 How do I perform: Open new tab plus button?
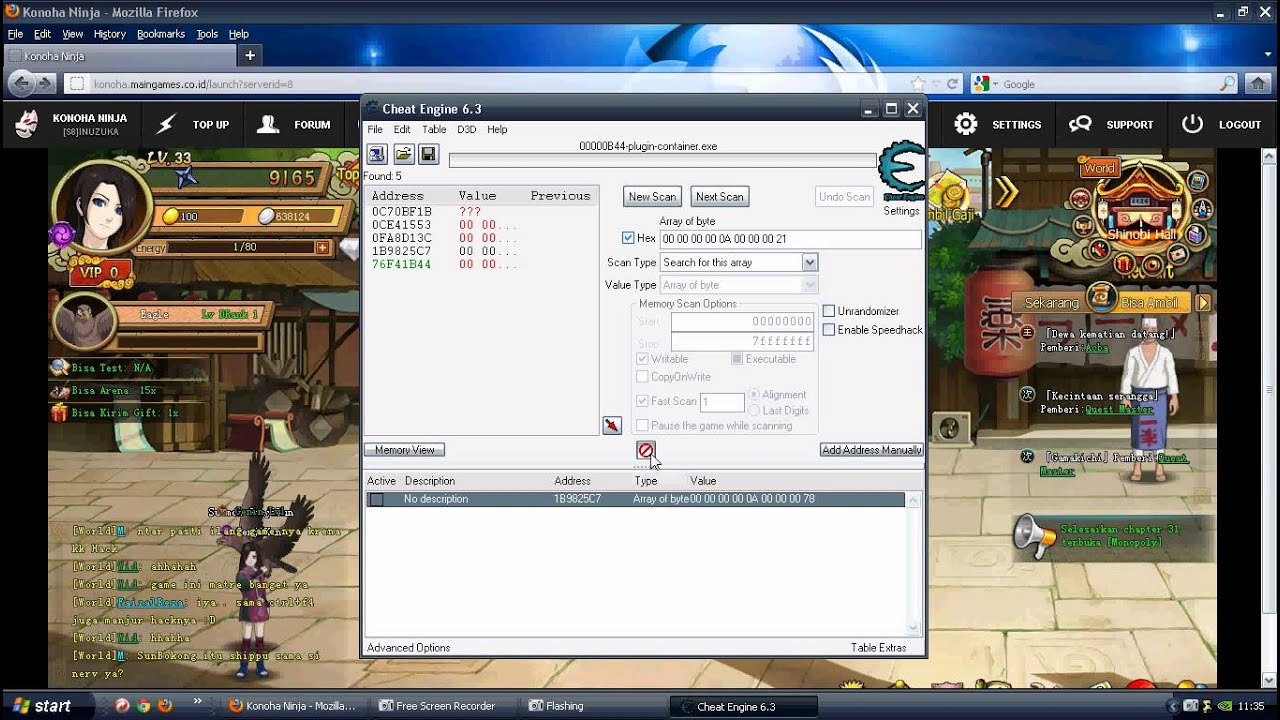click(x=250, y=55)
